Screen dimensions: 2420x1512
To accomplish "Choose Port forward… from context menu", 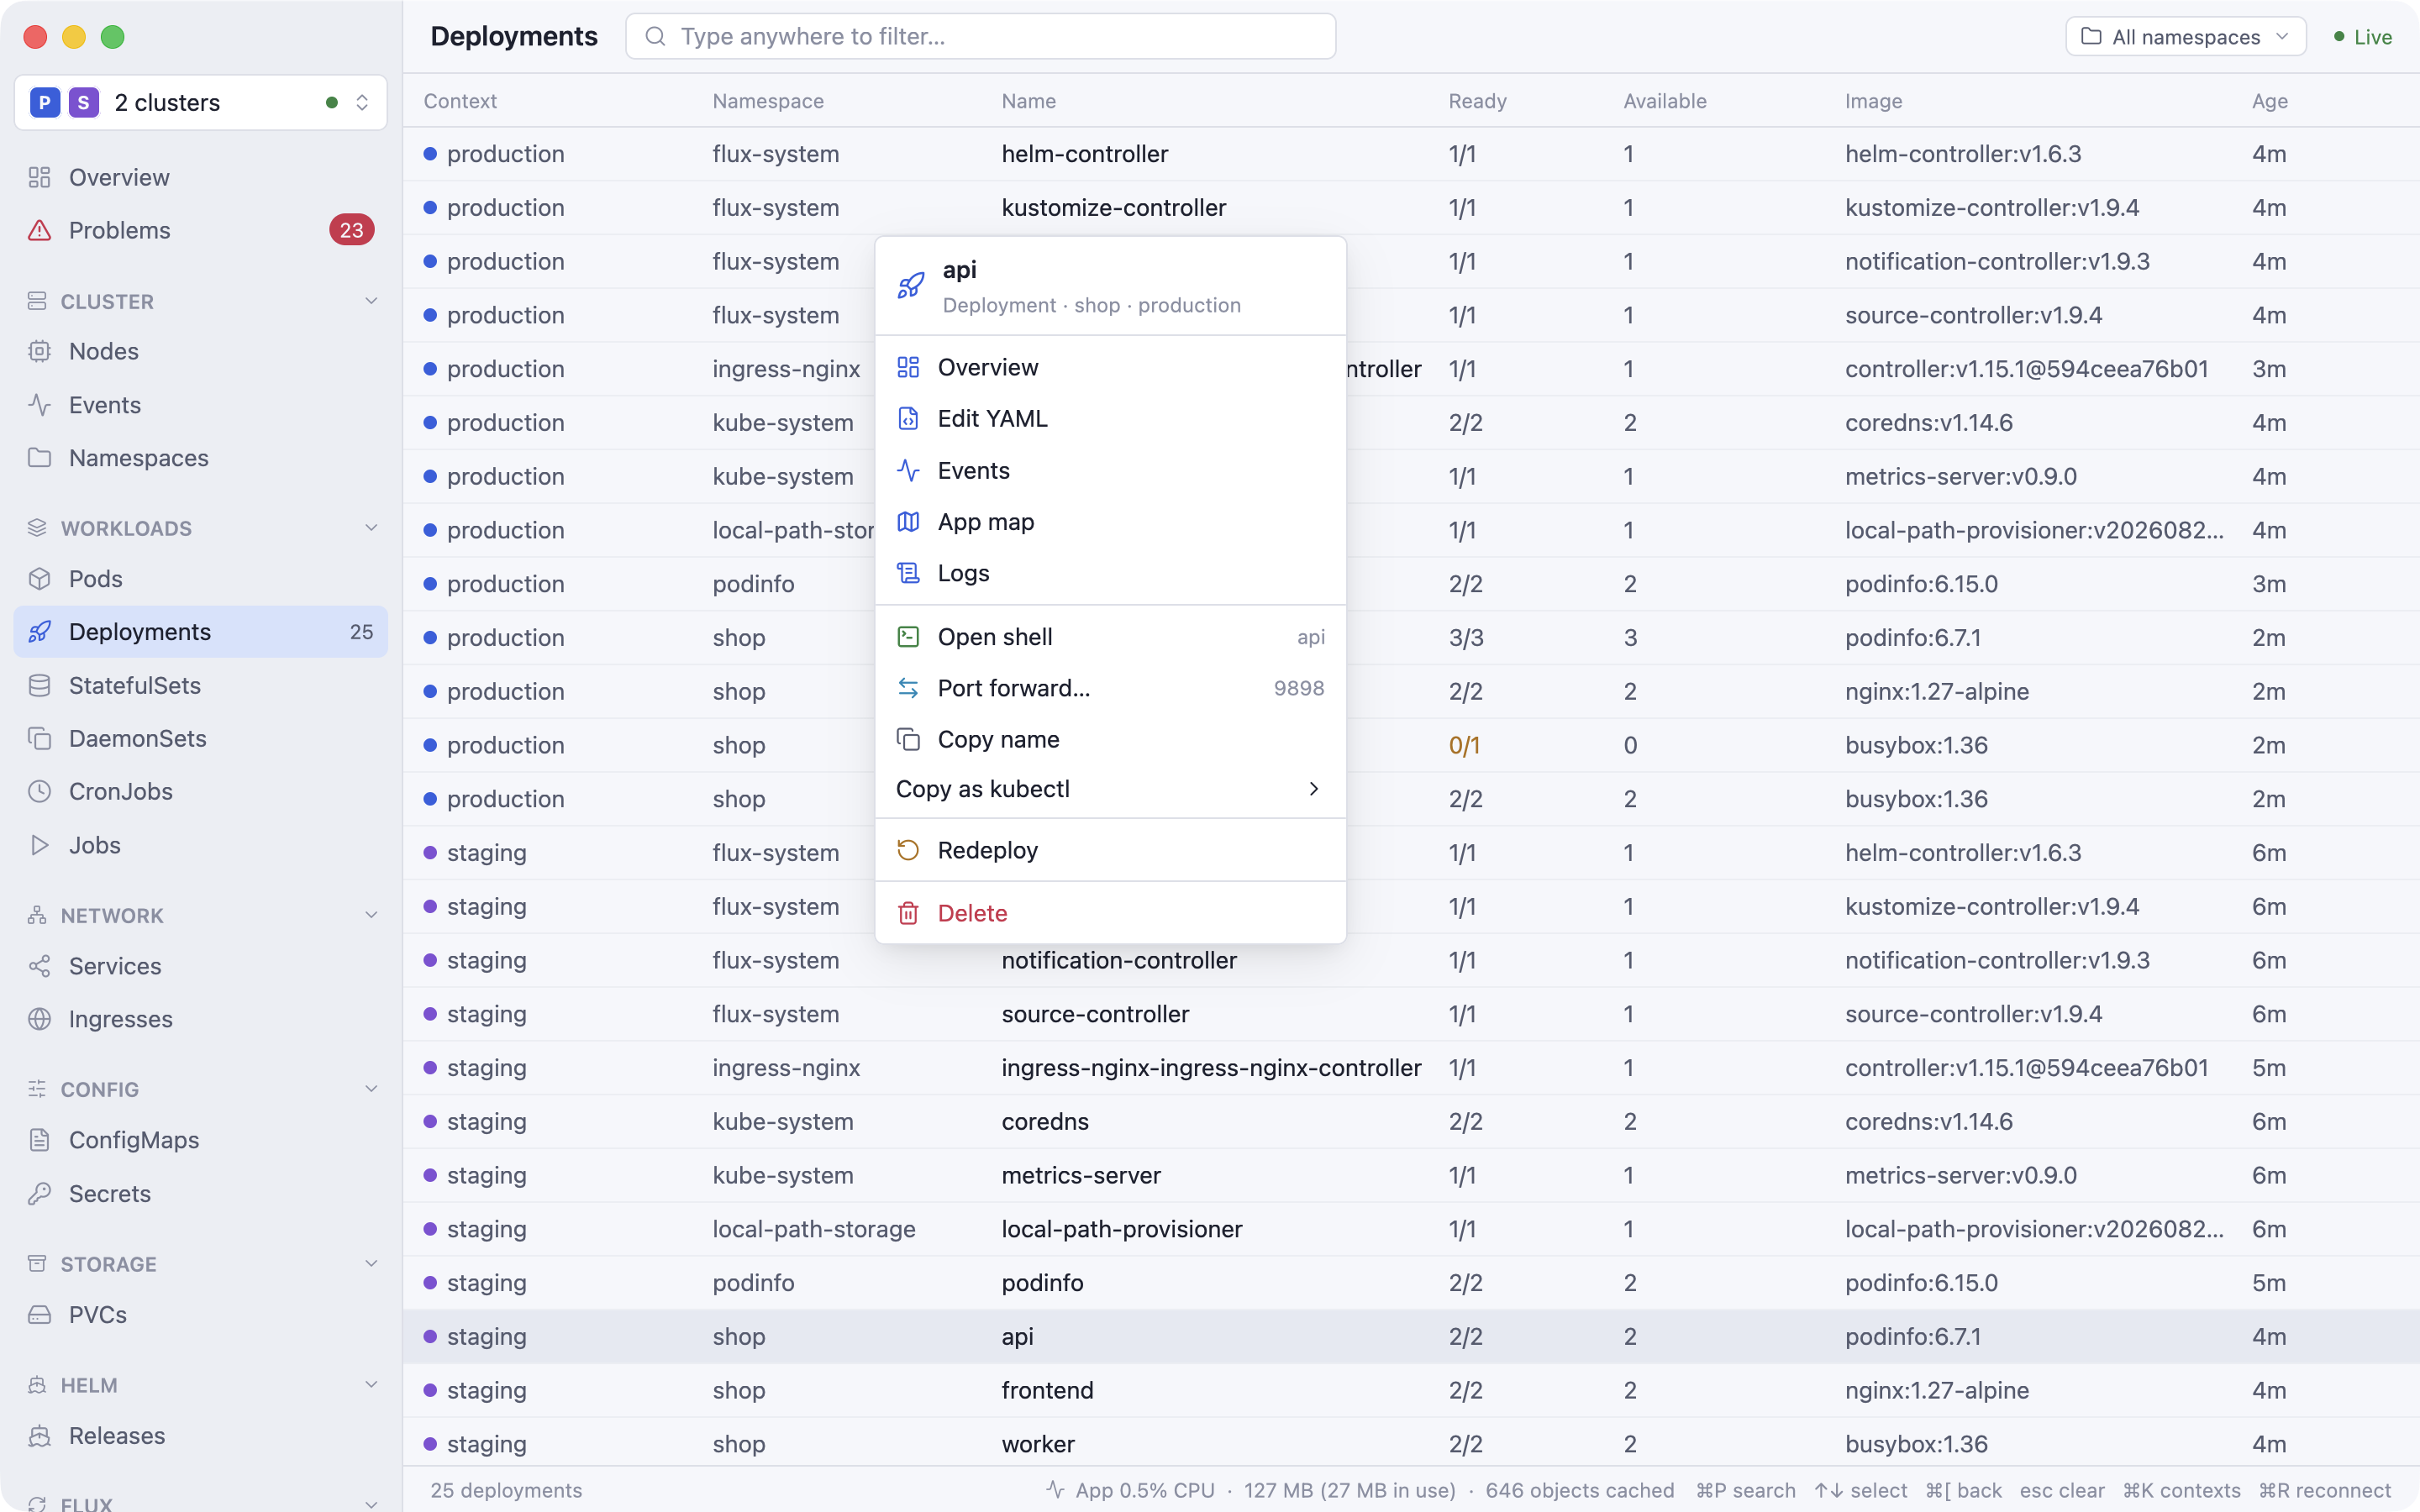I will pyautogui.click(x=1110, y=688).
